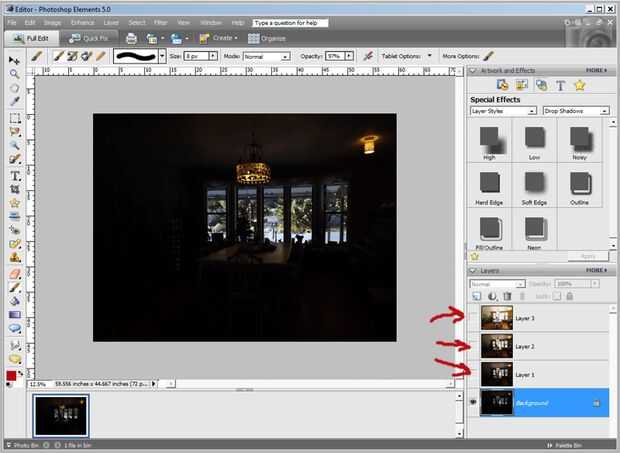Open Text effects in Artwork panel

560,85
